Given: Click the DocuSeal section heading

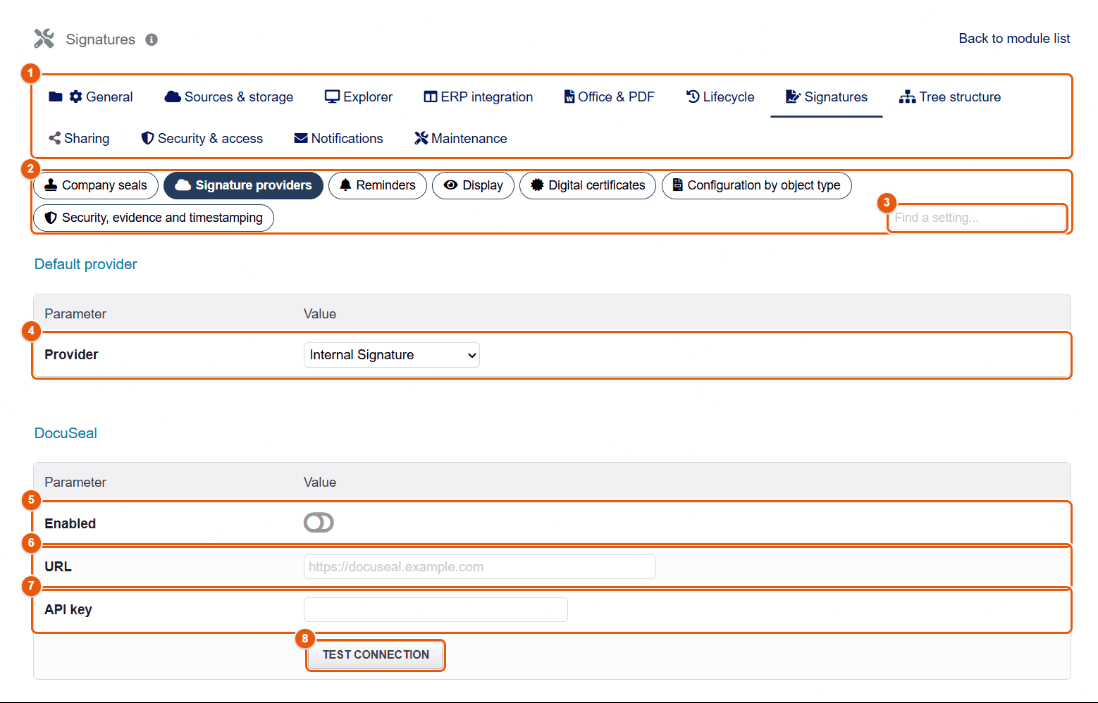Looking at the screenshot, I should pyautogui.click(x=66, y=433).
